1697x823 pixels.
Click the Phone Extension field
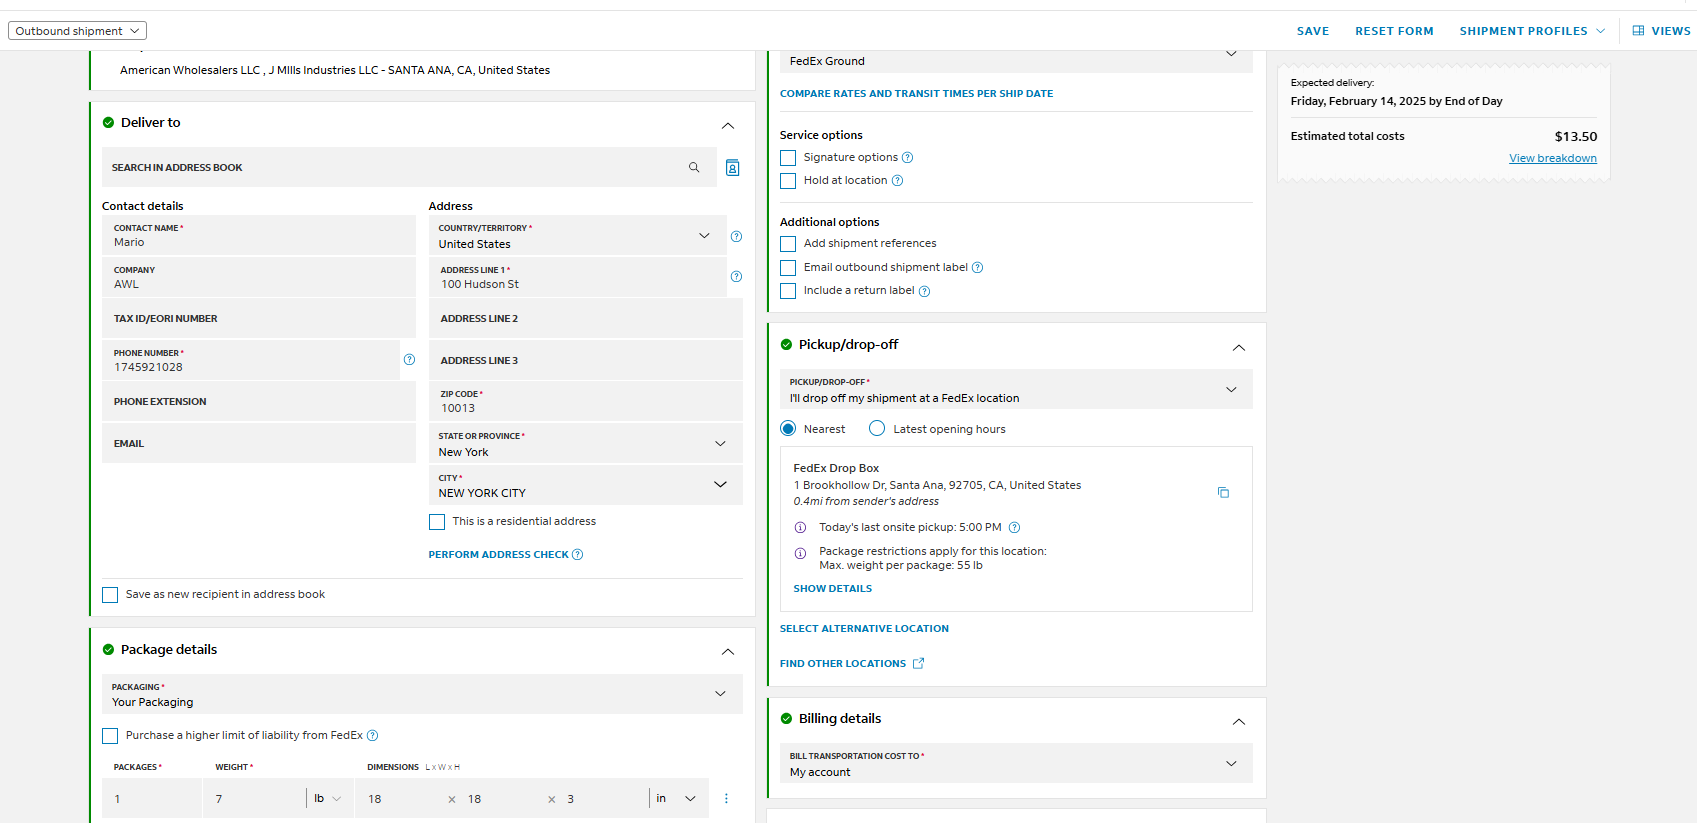point(259,402)
